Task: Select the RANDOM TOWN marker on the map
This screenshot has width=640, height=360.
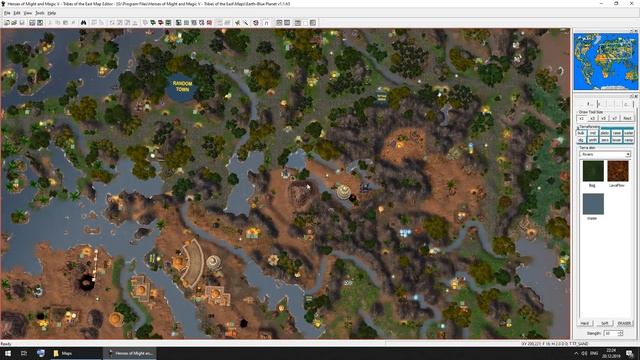Action: coord(182,86)
